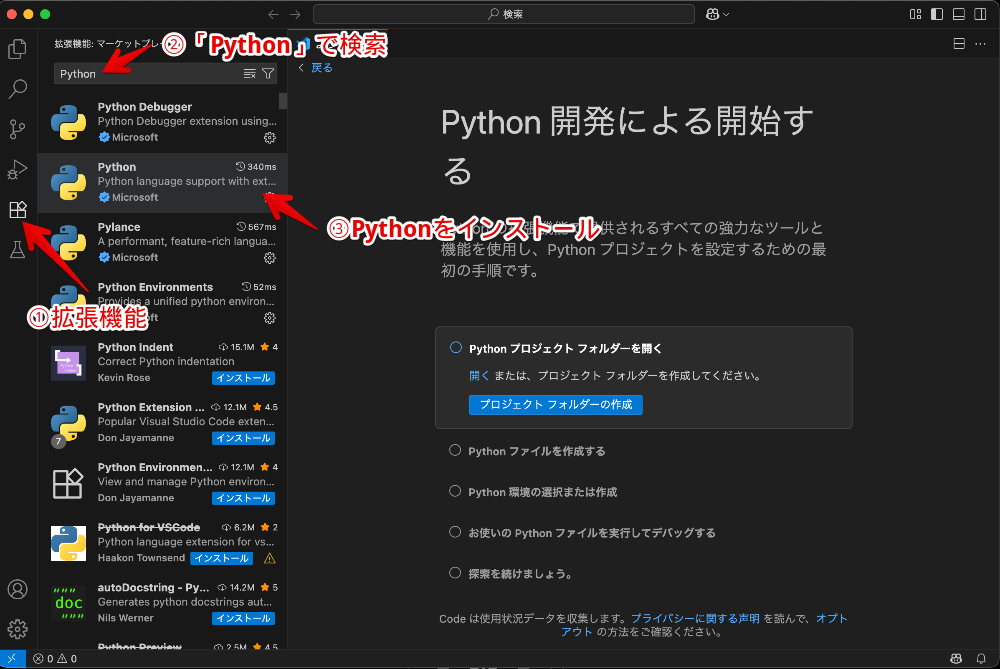The height and width of the screenshot is (669, 1000).
Task: Open the Run and Debug view
Action: point(17,169)
